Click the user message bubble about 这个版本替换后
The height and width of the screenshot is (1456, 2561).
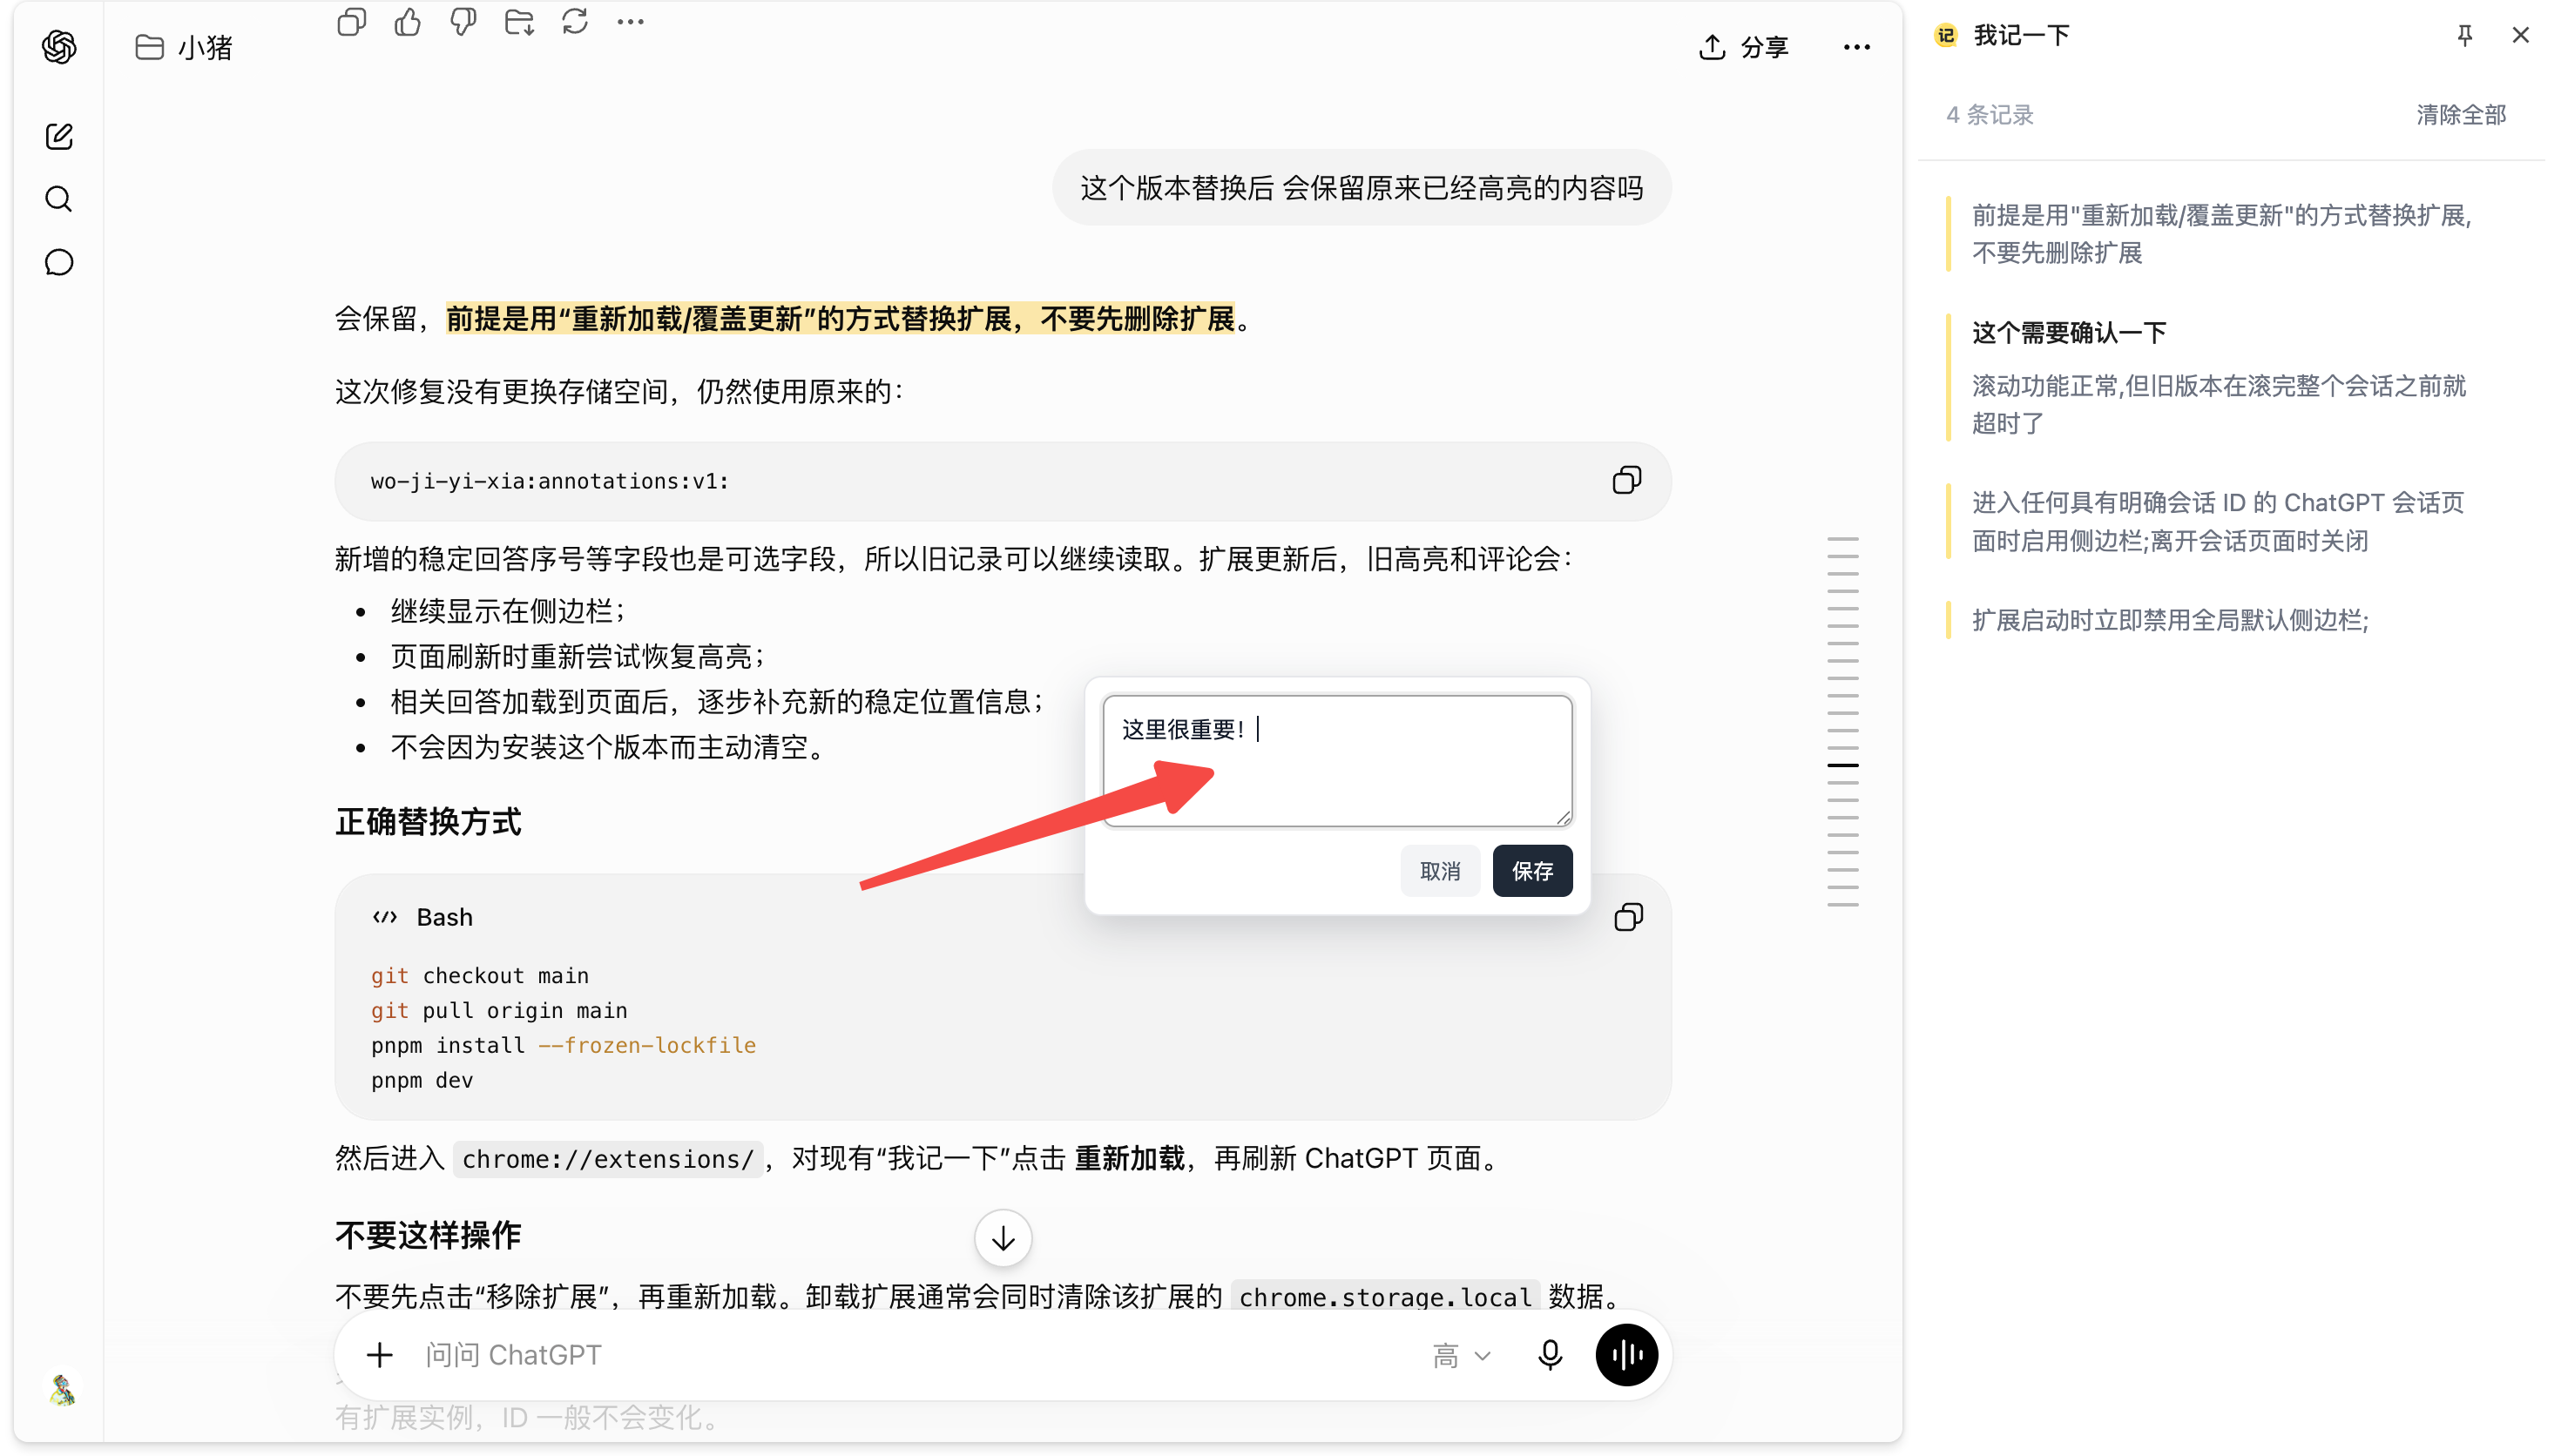coord(1361,187)
